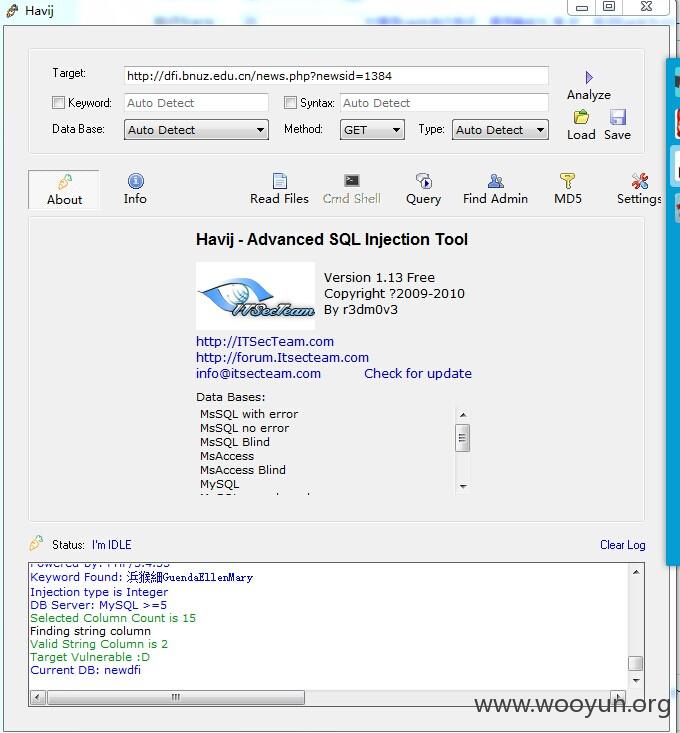Open the Query tool icon
Viewport: 680px width, 733px height.
[x=423, y=181]
